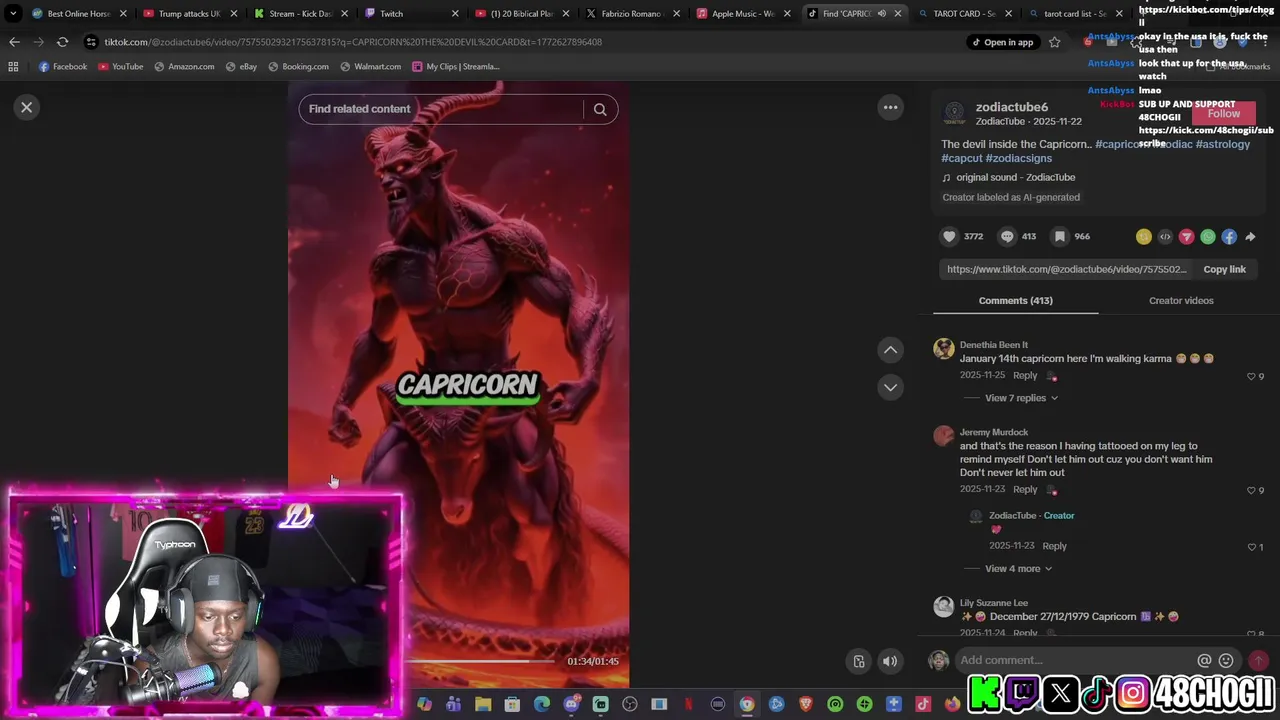Open the zodiactube6 profile avatar
1280x720 pixels.
955,112
